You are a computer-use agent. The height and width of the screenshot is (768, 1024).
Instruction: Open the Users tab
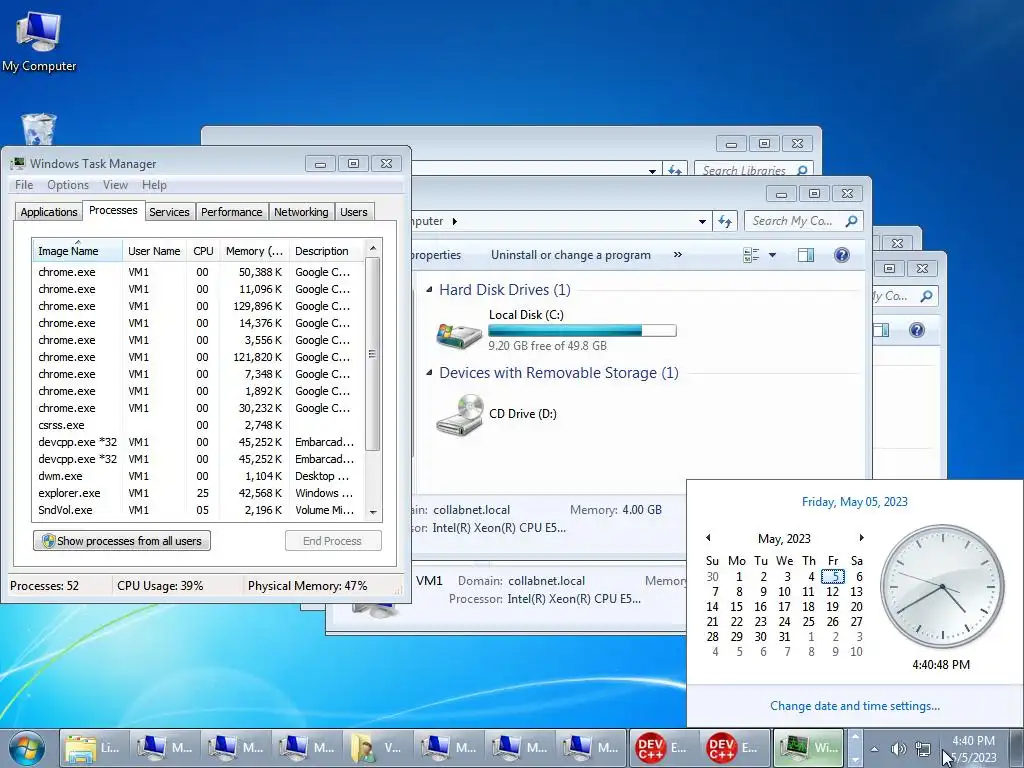tap(354, 212)
